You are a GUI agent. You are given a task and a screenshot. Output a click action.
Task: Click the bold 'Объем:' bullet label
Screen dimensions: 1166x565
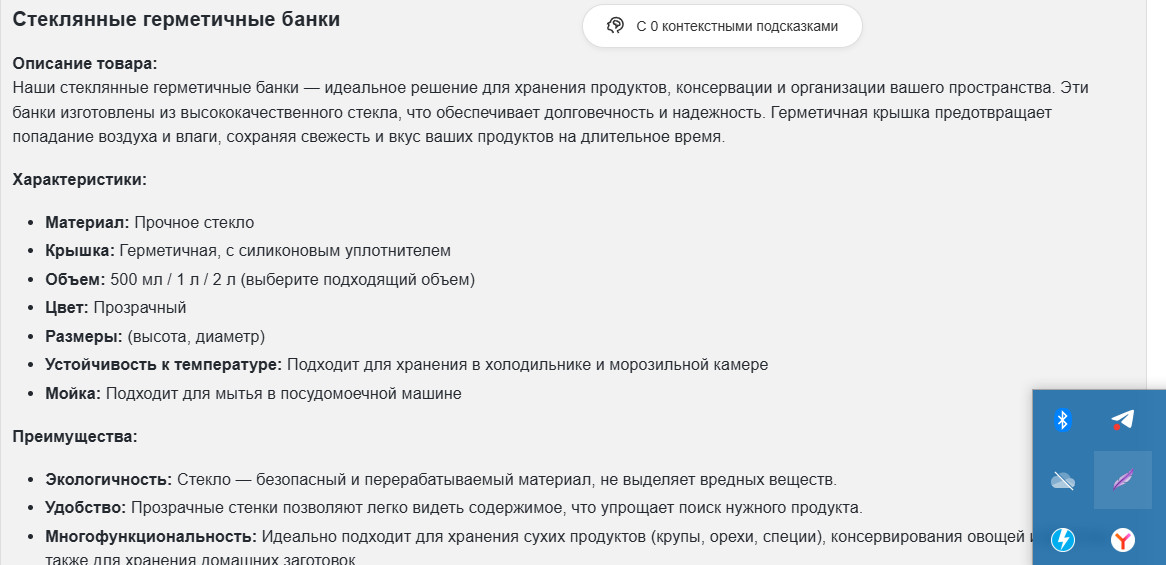[75, 279]
